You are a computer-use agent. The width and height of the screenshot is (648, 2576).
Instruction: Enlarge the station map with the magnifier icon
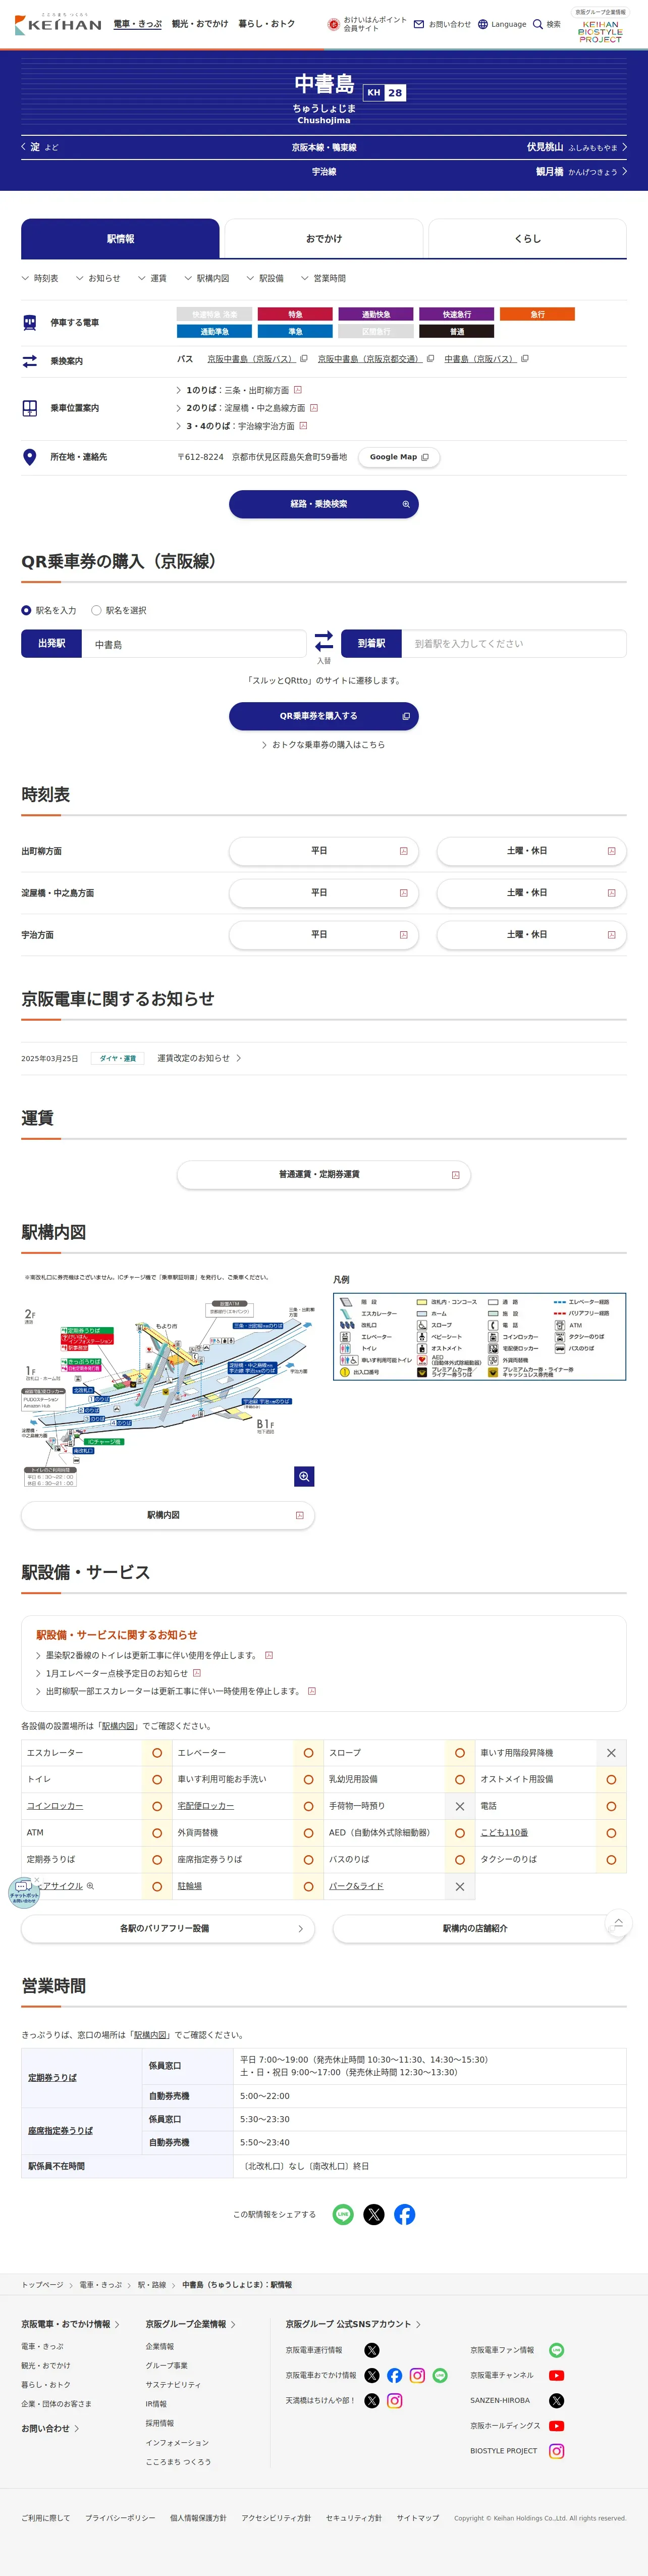[304, 1476]
